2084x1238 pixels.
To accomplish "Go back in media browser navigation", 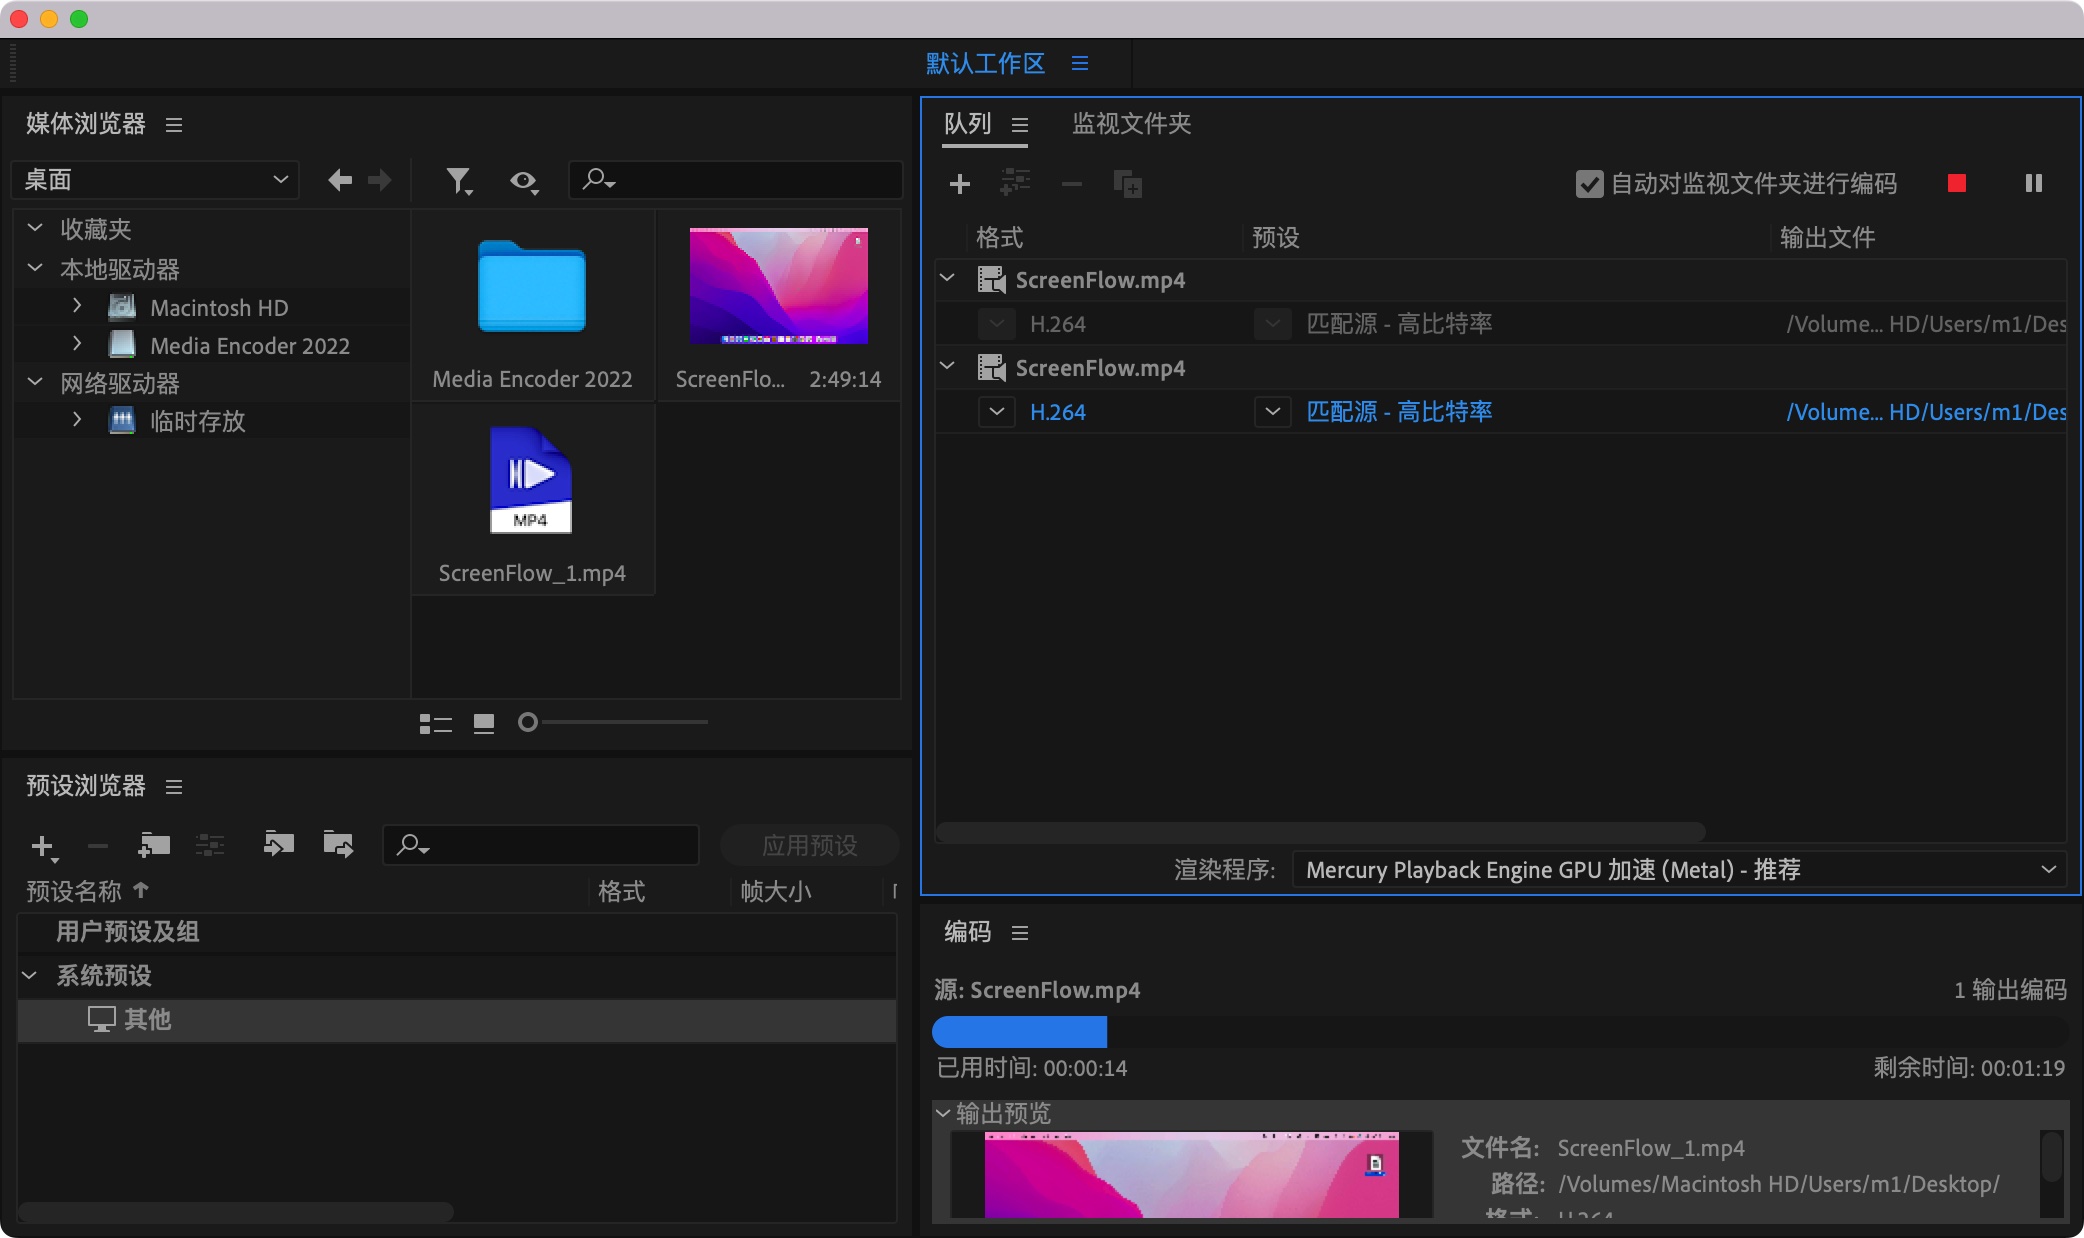I will (x=340, y=180).
